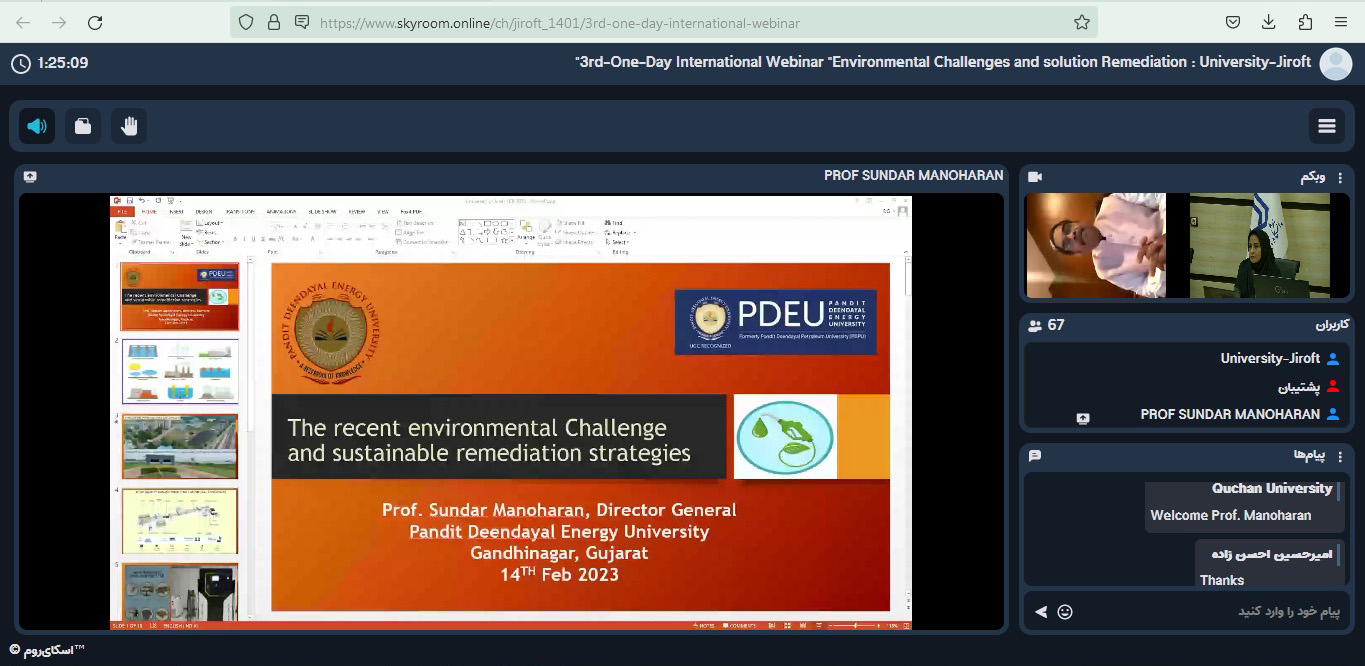This screenshot has width=1365, height=666.
Task: Go forward in browser history
Action: (59, 22)
